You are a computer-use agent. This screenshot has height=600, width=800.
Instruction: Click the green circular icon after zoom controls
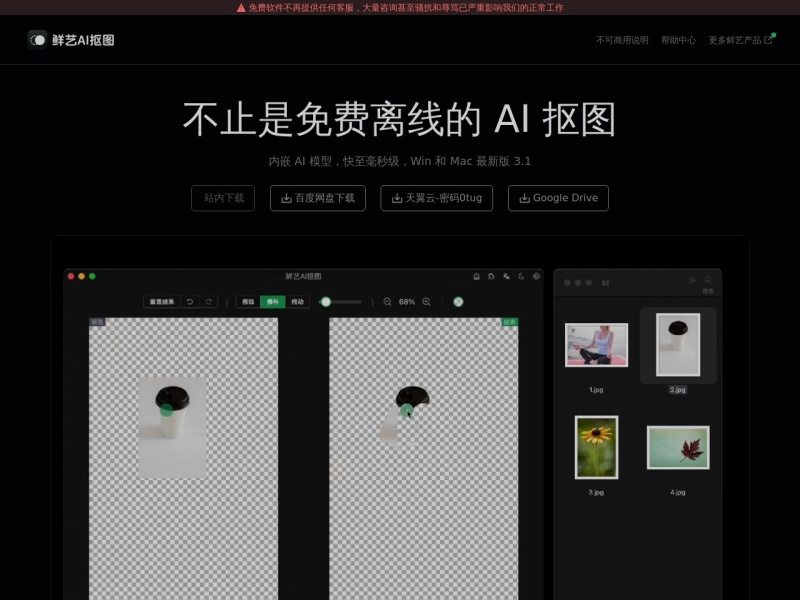point(458,301)
